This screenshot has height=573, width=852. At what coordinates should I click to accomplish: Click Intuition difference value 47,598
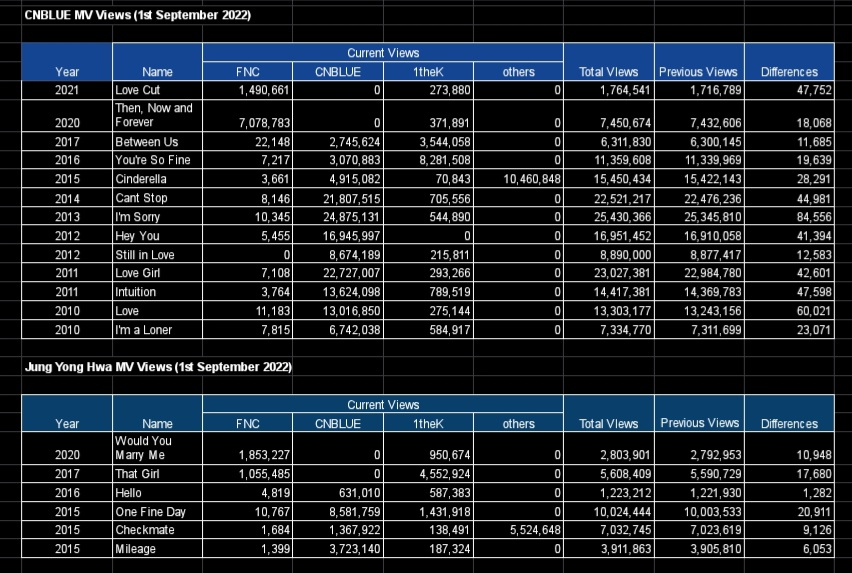point(790,292)
